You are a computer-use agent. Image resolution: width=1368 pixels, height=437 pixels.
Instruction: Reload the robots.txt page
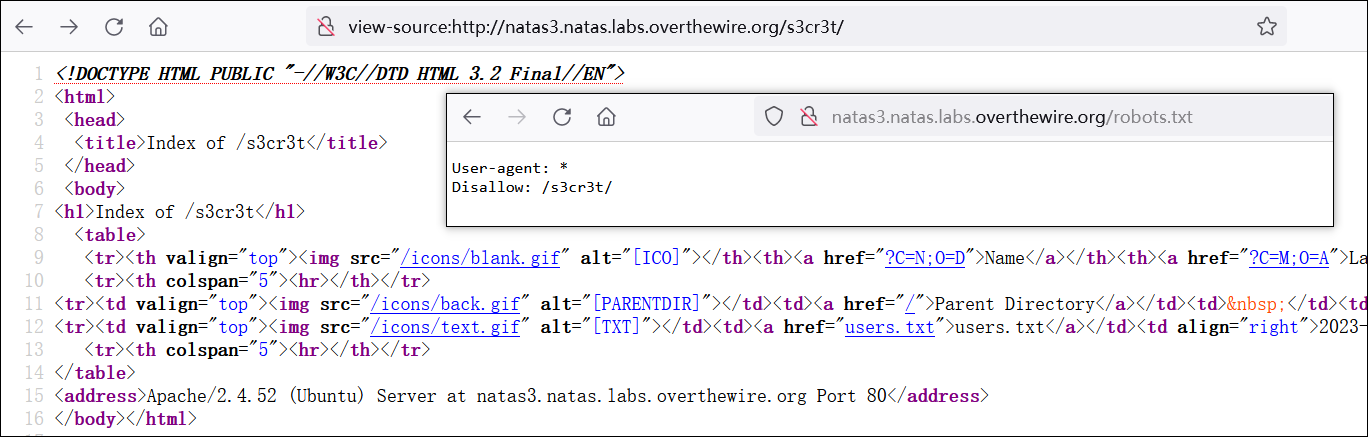coord(562,117)
